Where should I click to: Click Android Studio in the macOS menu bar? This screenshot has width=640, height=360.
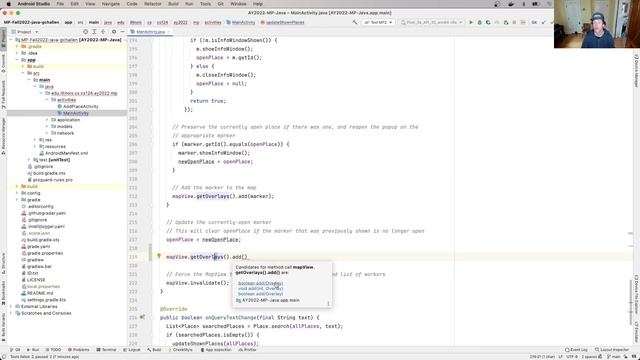coord(33,4)
